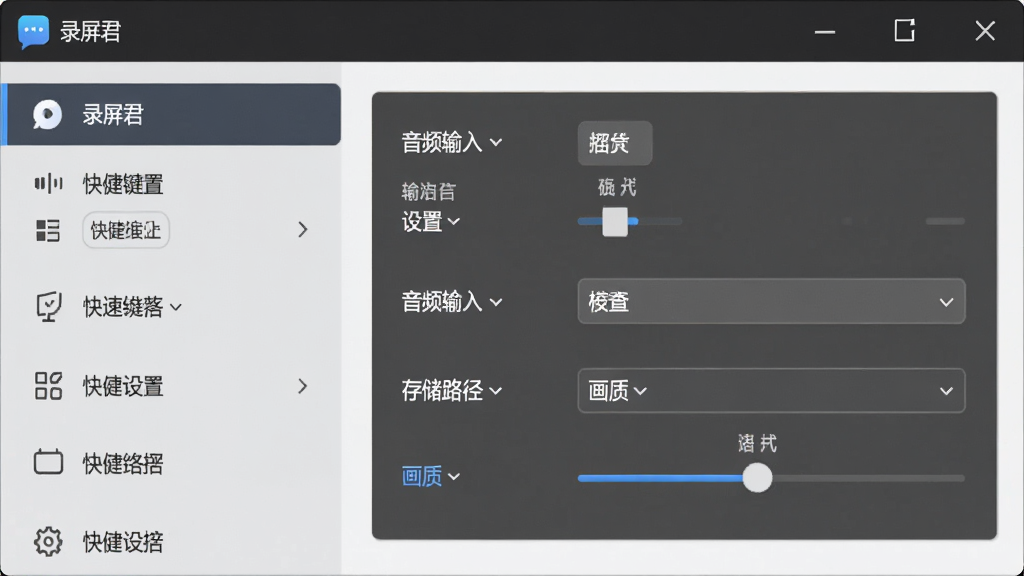
Task: Close the 录屏君 window
Action: [985, 31]
